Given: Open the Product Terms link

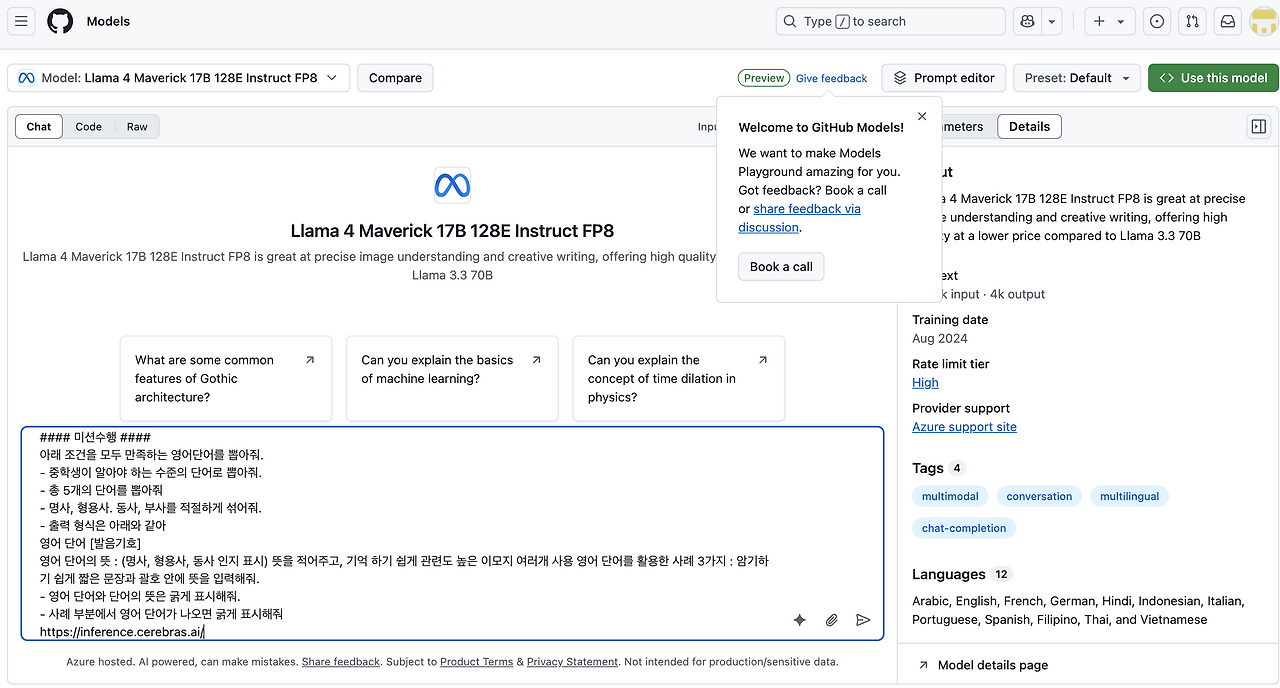Looking at the screenshot, I should click(476, 662).
